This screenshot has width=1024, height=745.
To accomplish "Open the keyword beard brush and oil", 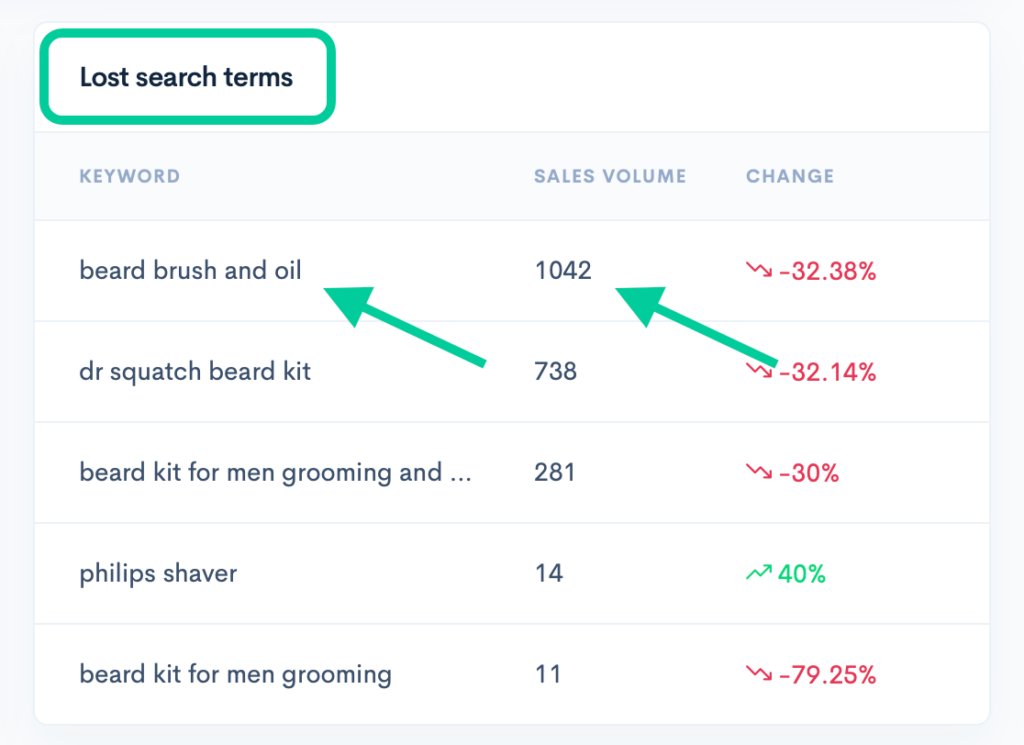I will 190,270.
